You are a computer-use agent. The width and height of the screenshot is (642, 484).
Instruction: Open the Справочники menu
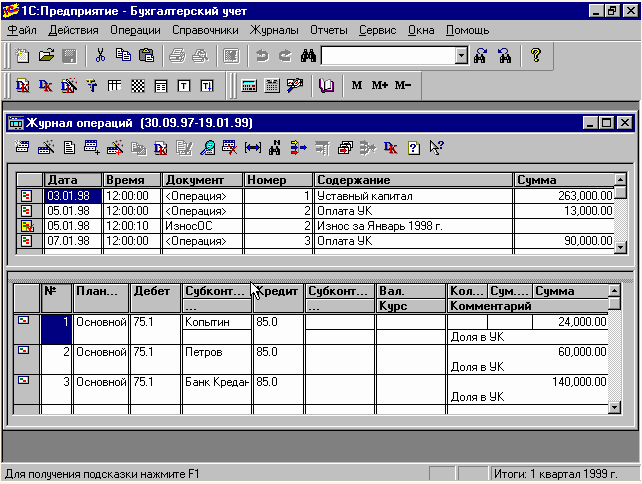coord(205,30)
